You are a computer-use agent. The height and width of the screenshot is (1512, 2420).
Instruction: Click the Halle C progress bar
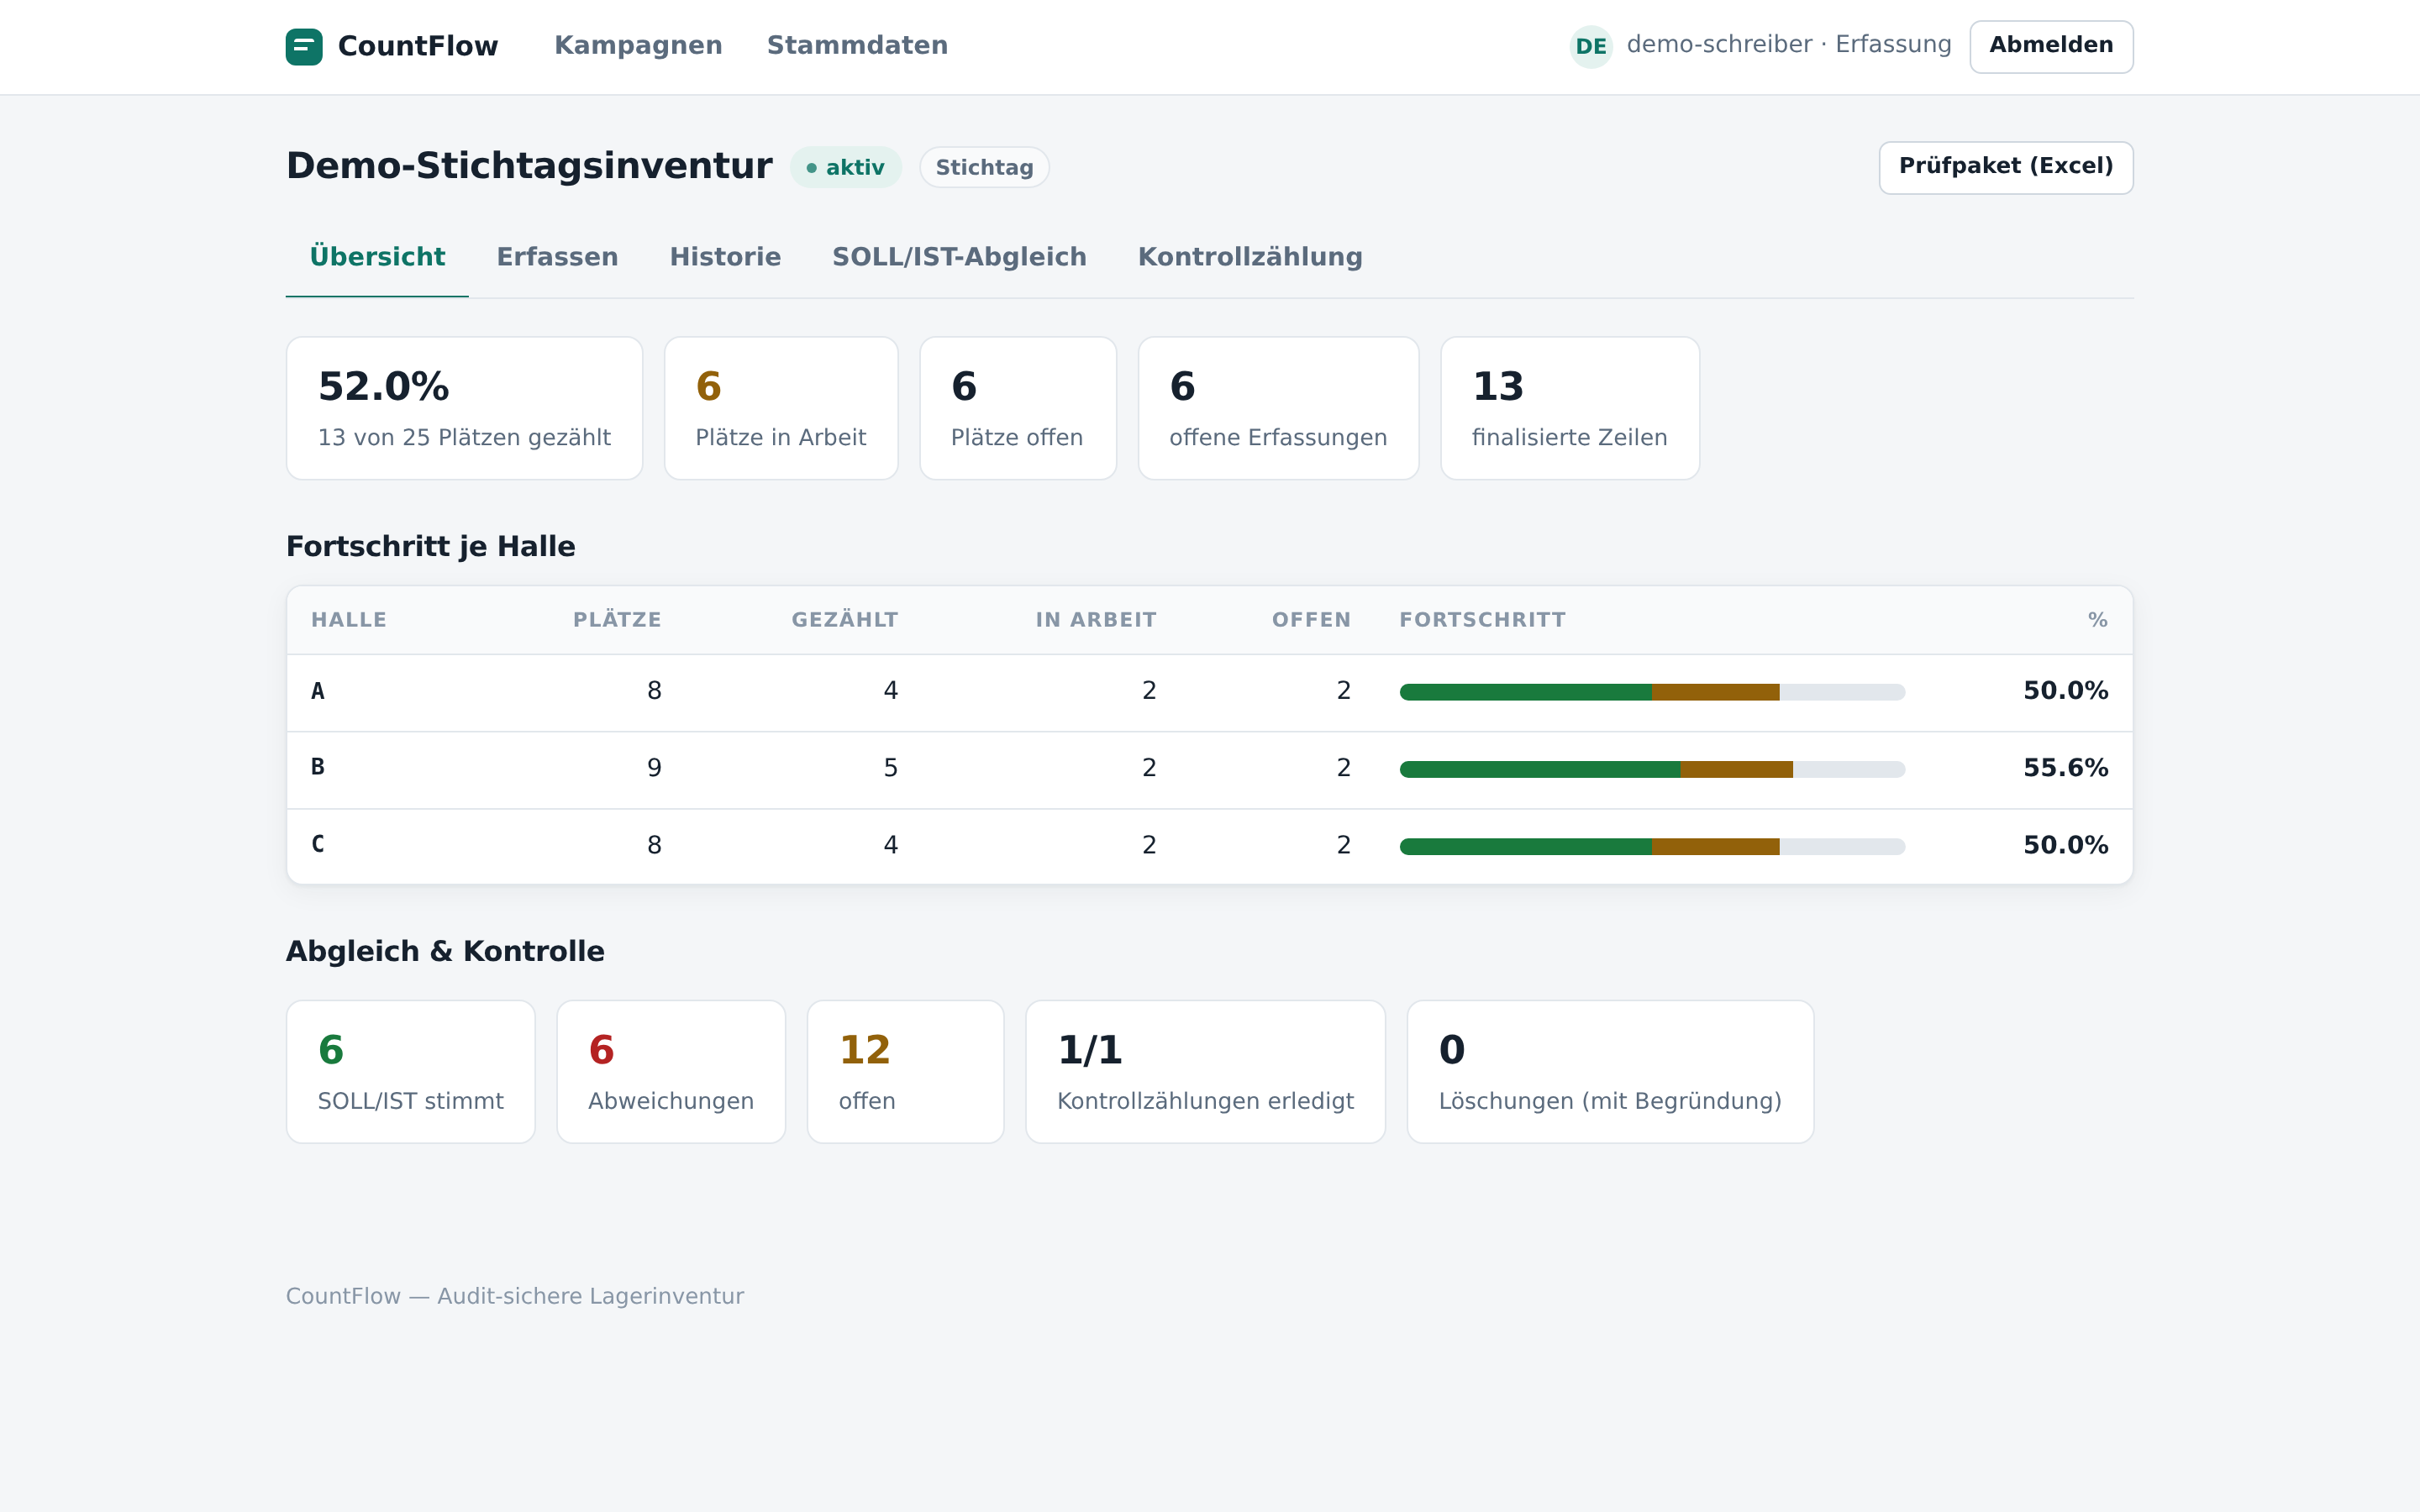[x=1652, y=847]
